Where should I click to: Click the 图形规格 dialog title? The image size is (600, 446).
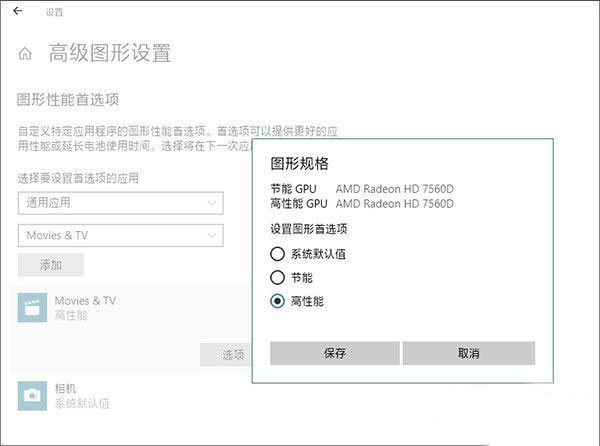[299, 163]
